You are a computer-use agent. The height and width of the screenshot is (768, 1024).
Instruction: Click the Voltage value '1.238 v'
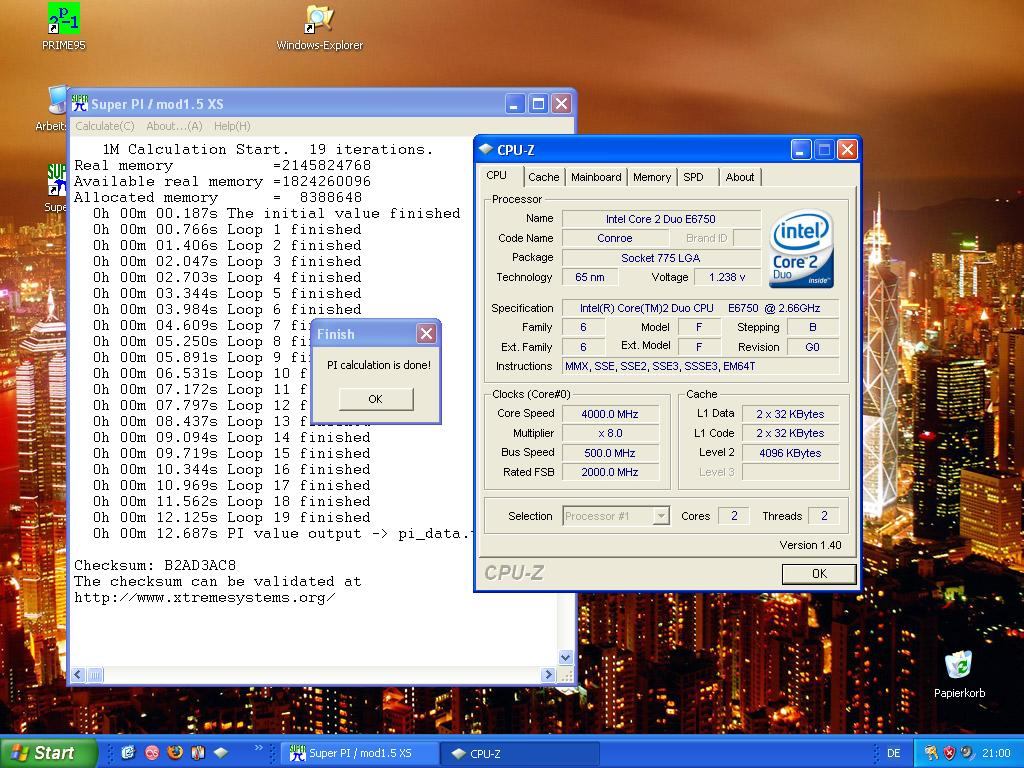pos(727,277)
